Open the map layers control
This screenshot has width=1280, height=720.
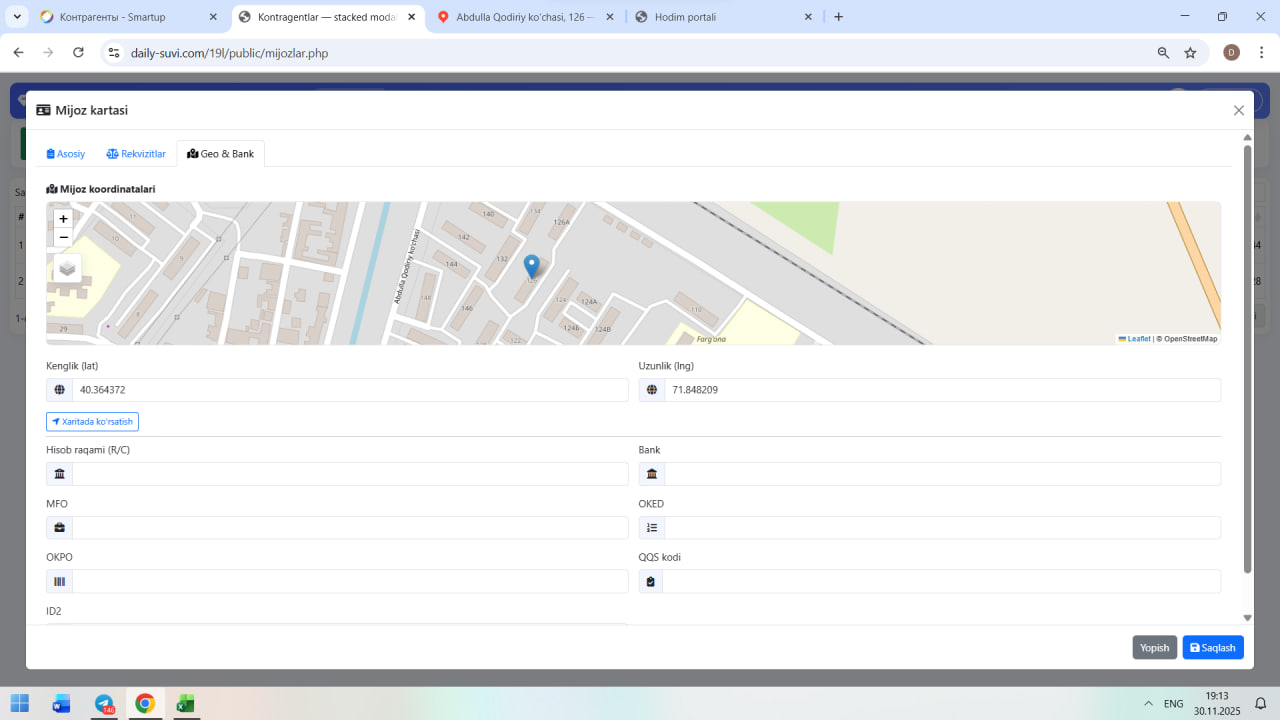(67, 268)
